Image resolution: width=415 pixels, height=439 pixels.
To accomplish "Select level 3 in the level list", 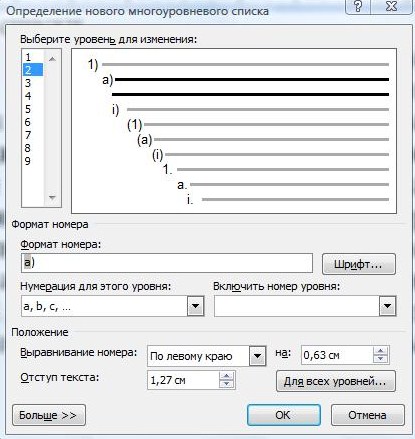I will [33, 83].
